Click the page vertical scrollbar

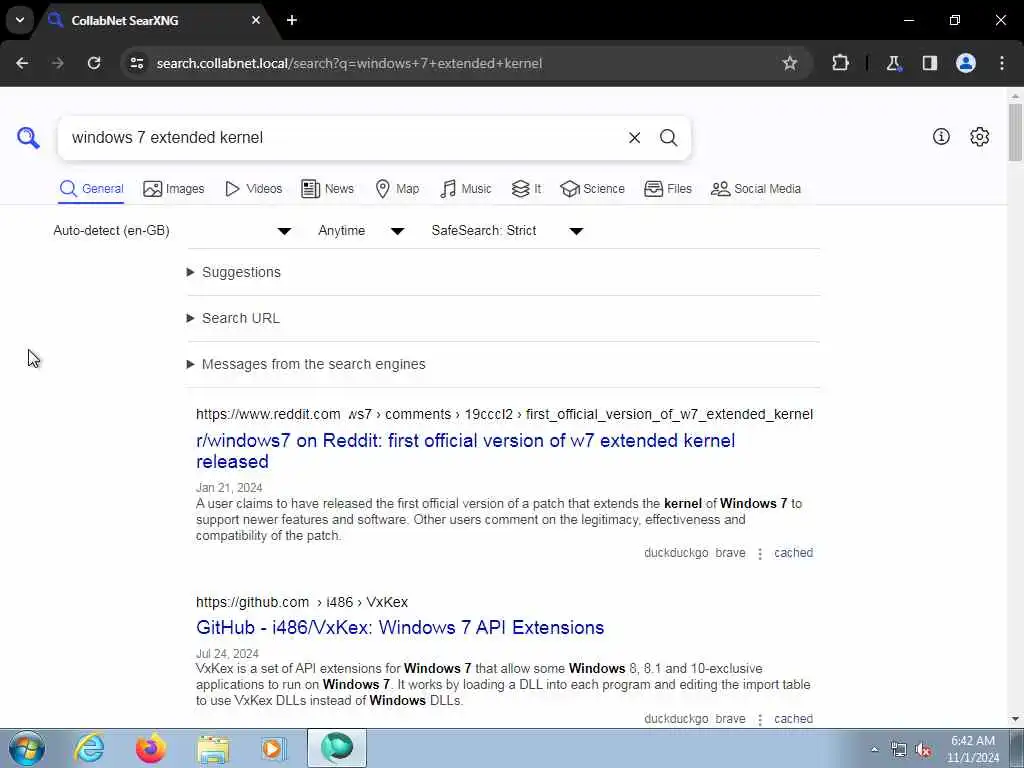coord(1015,133)
